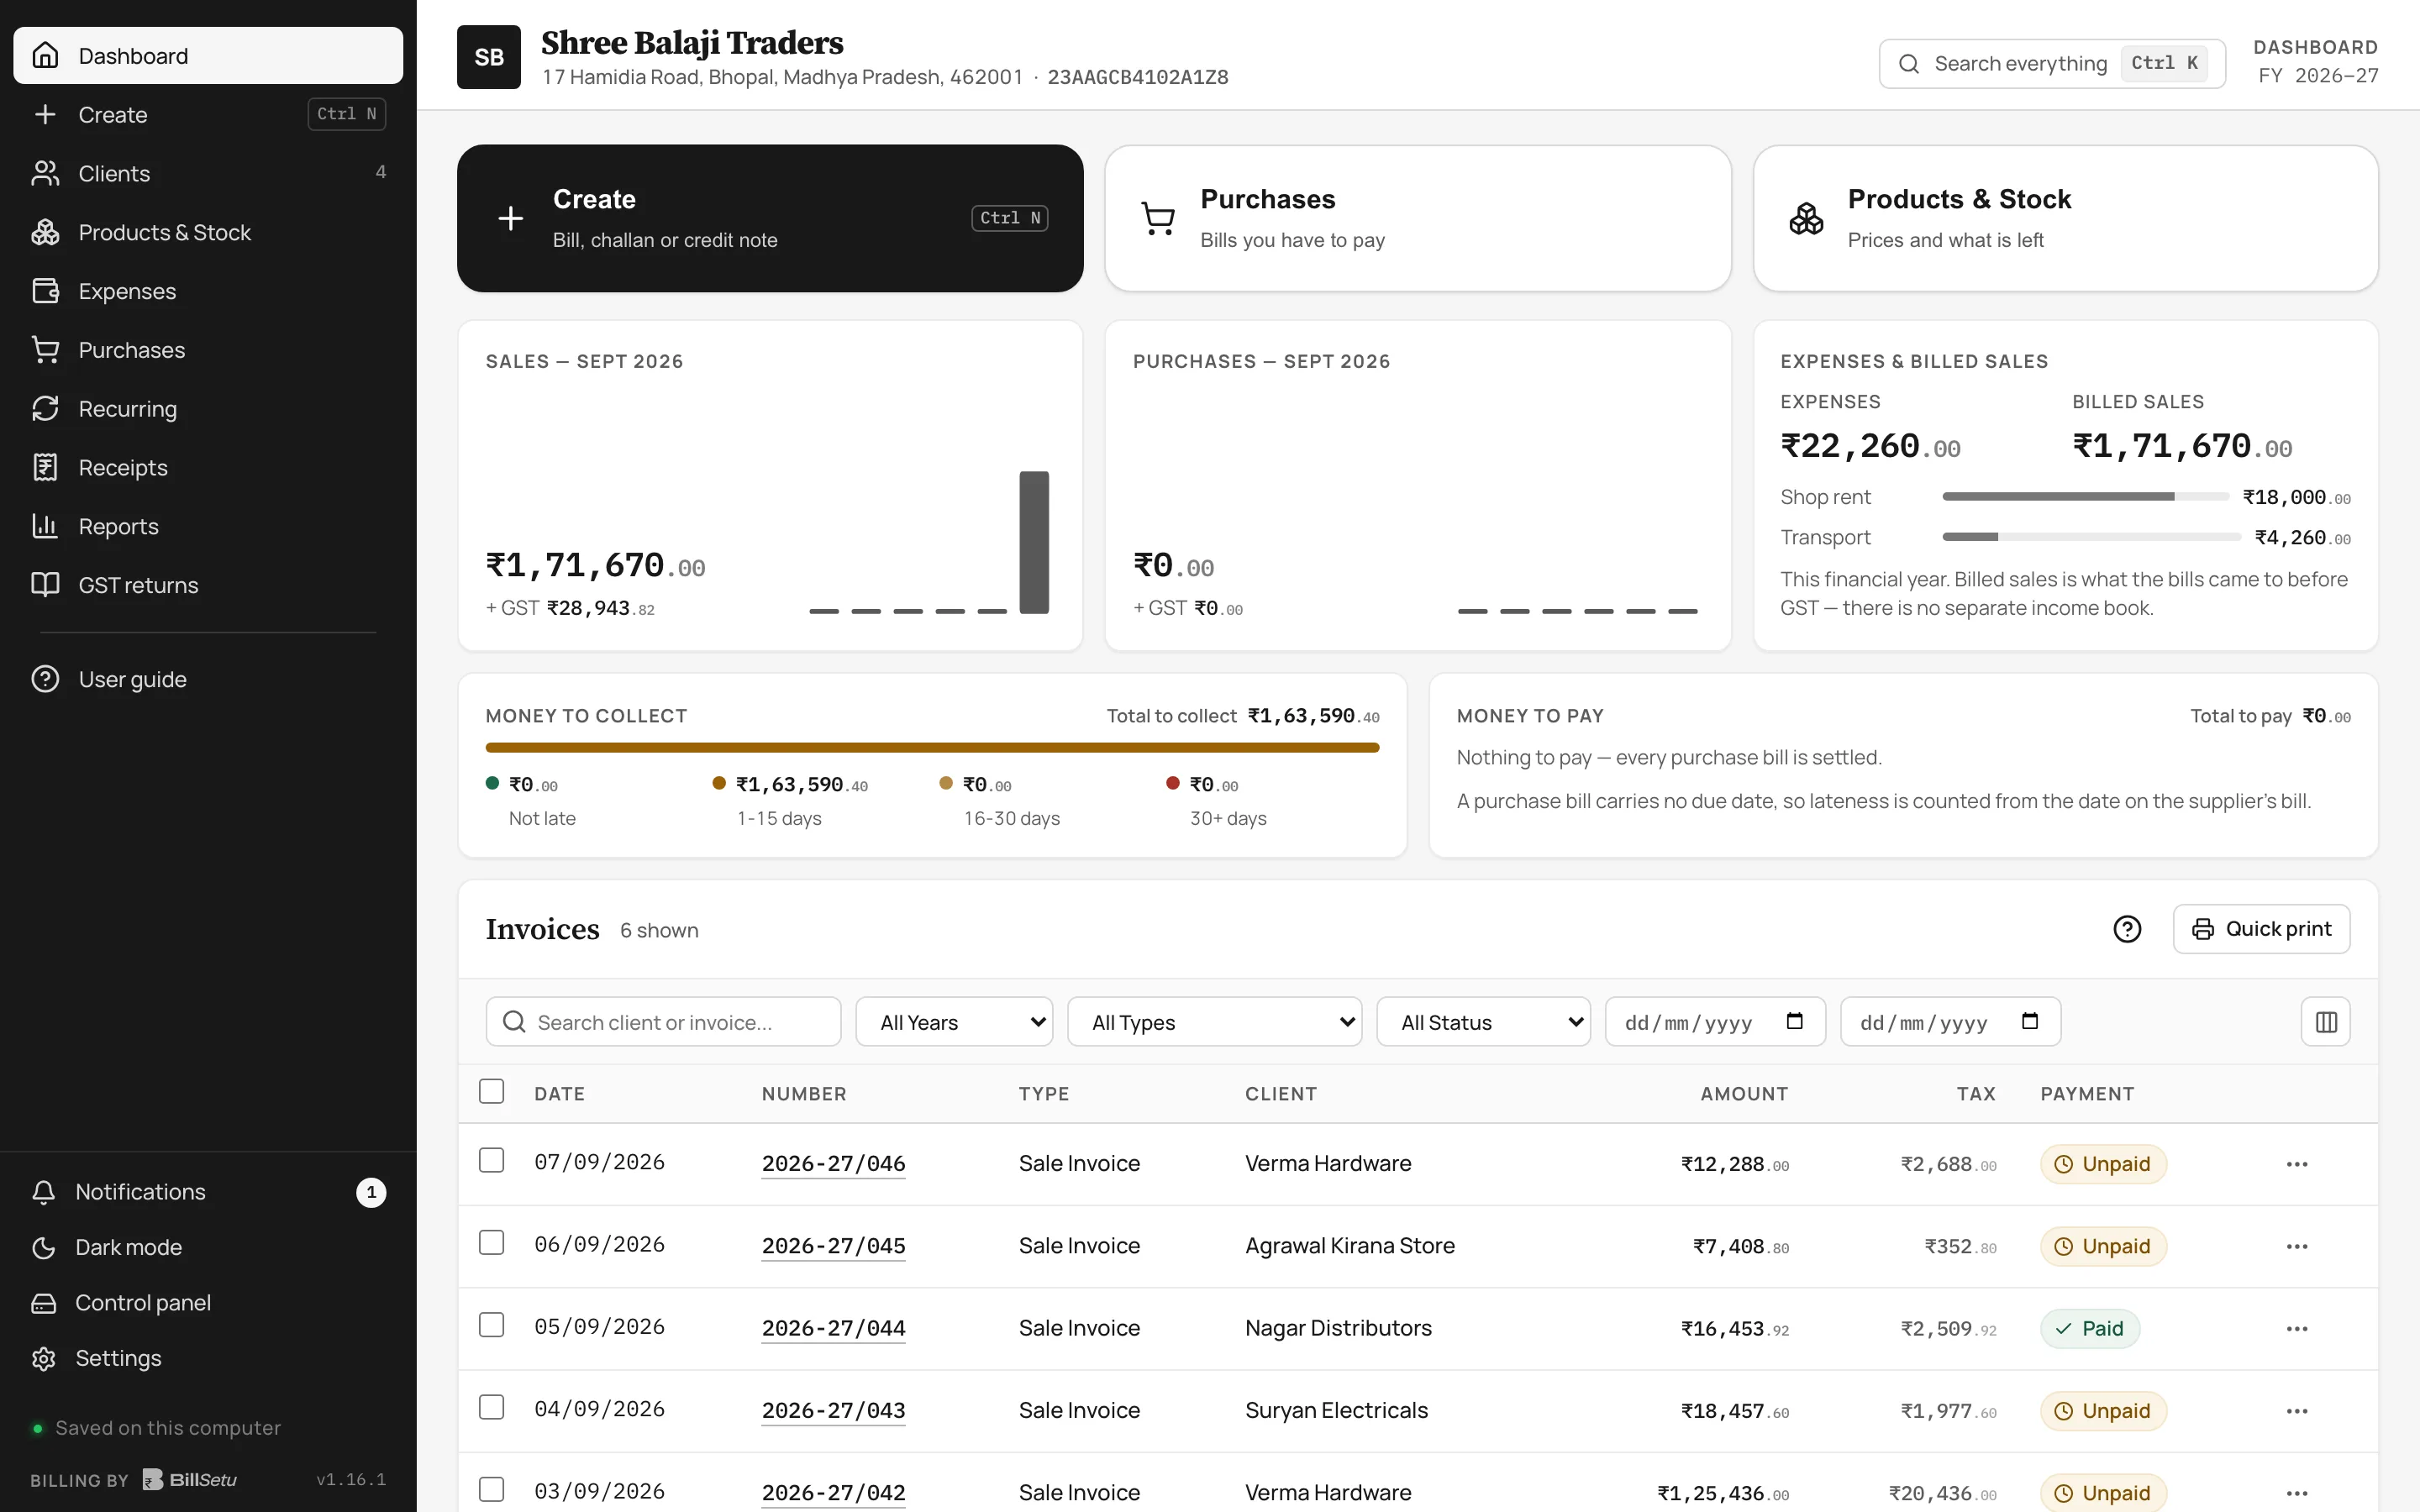Screen dimensions: 2420x1512
Task: Click the Shop rent expense bar
Action: pos(2085,497)
